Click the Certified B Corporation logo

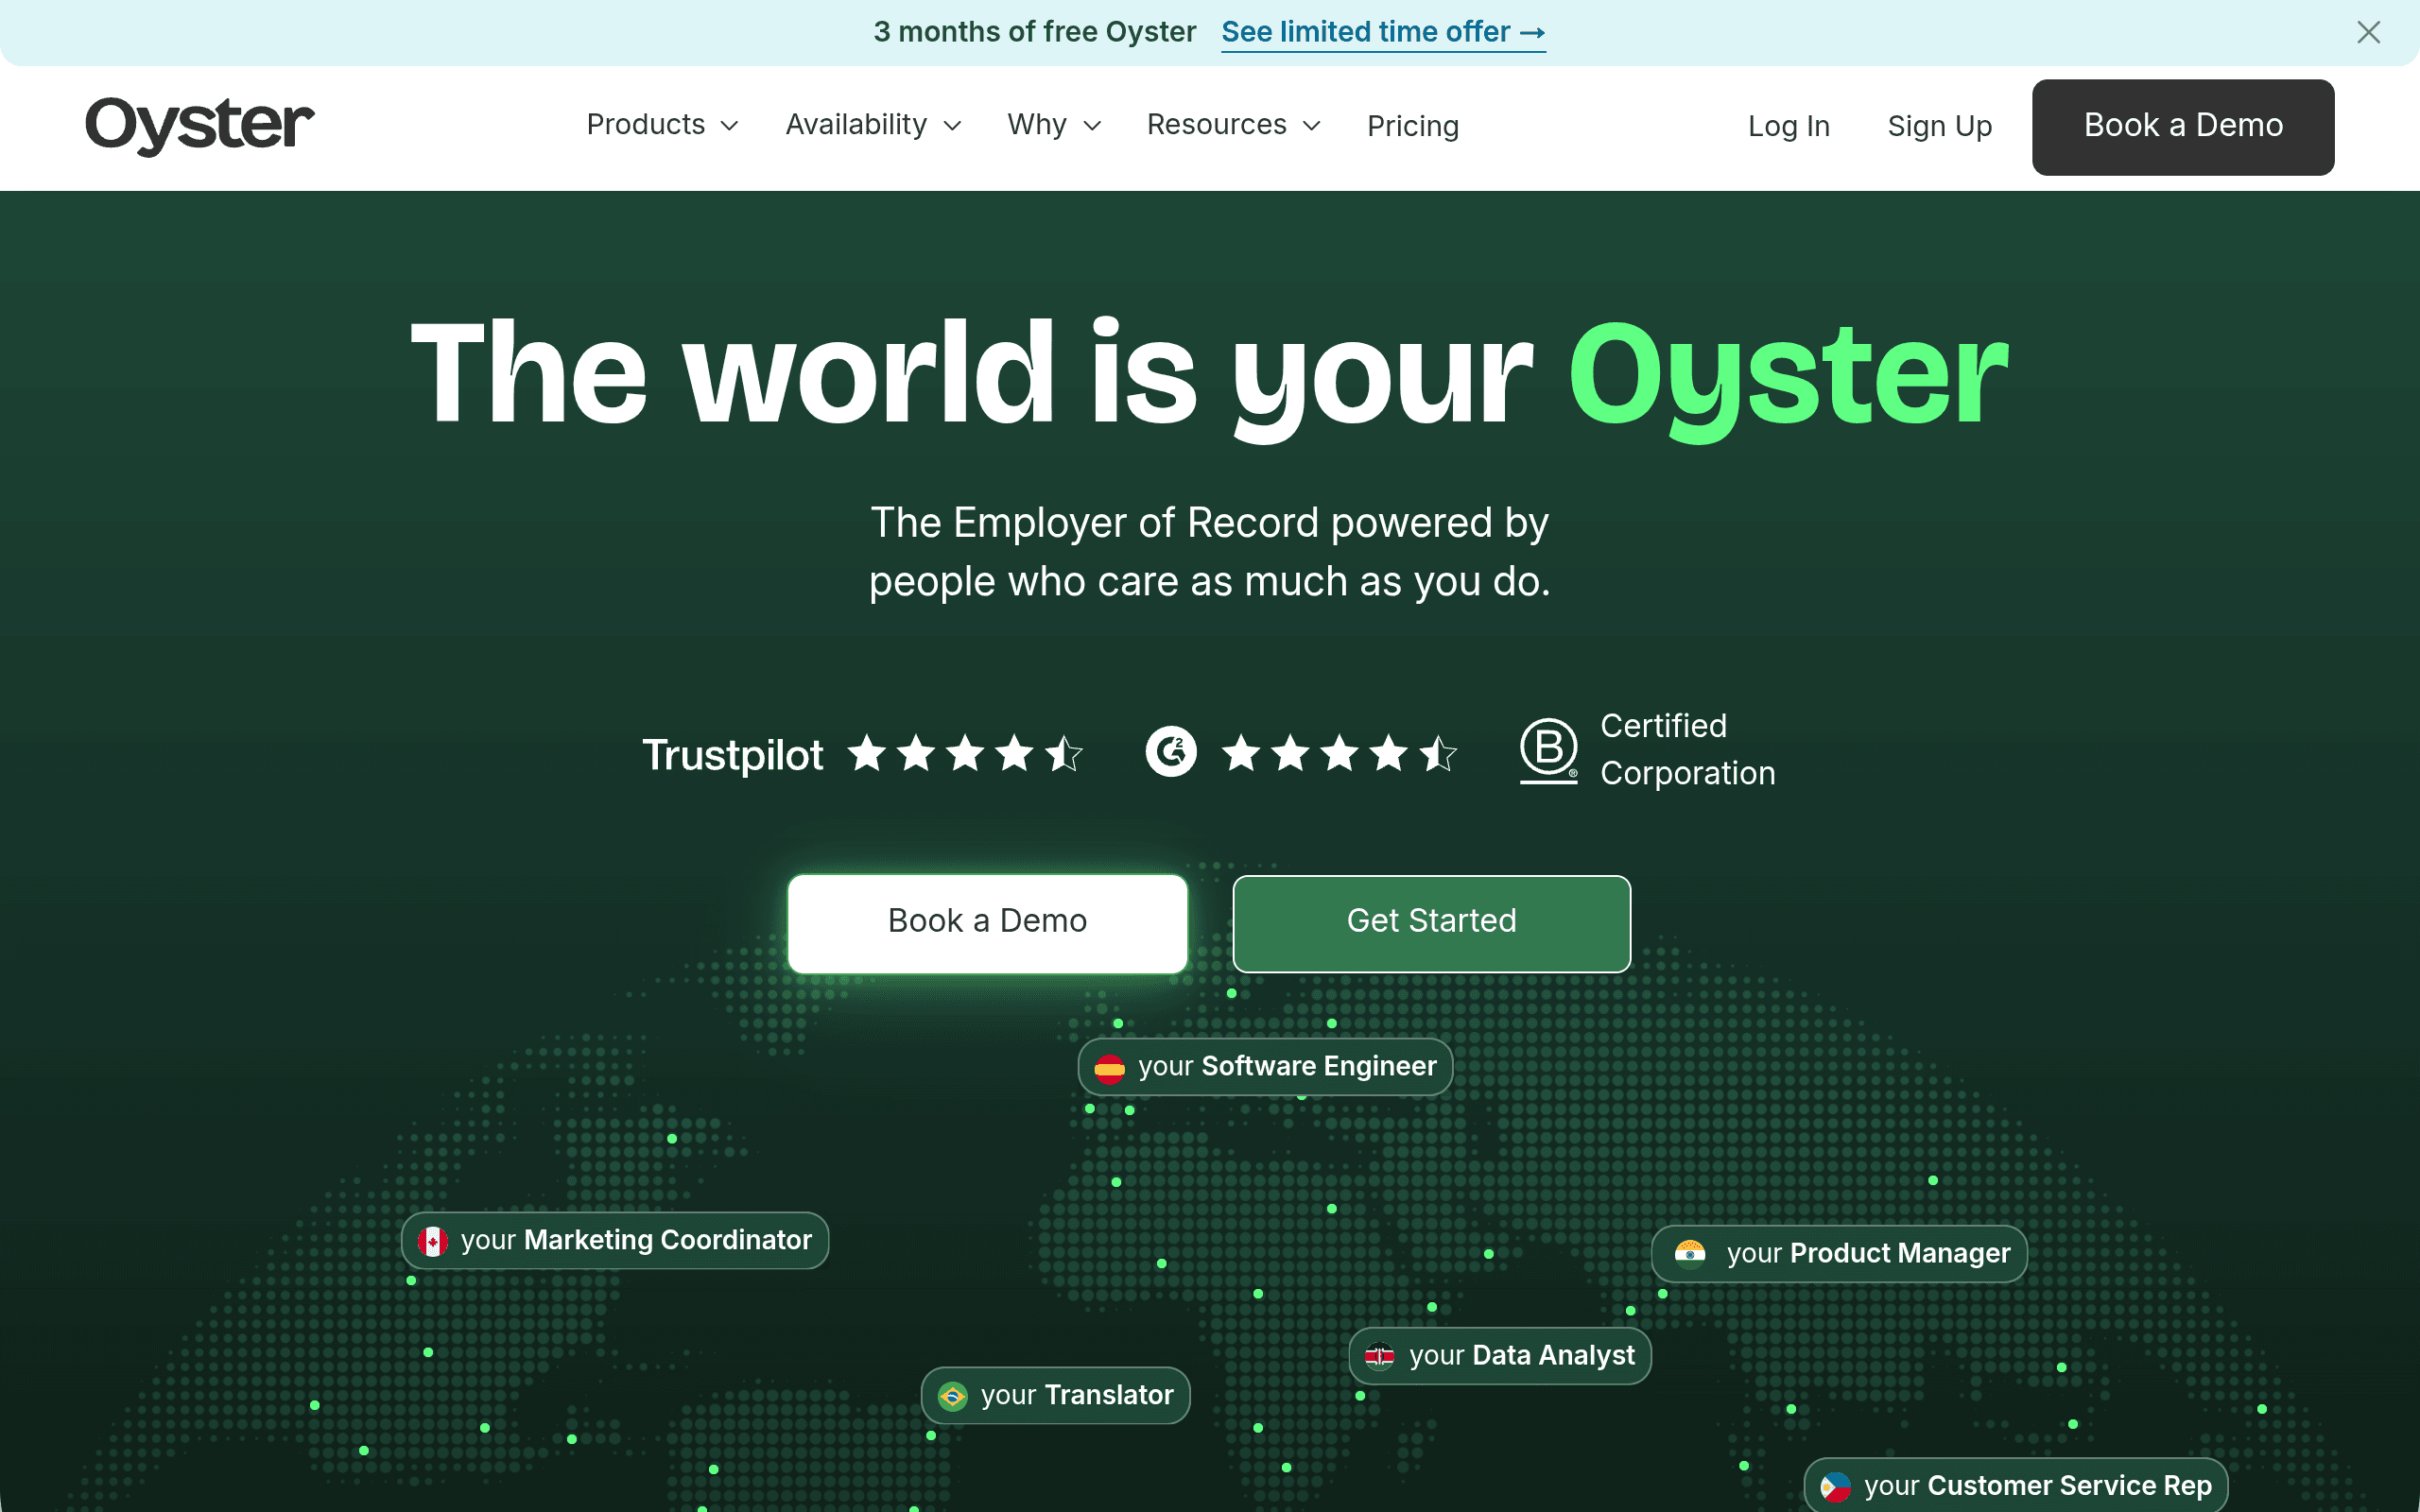tap(1548, 750)
